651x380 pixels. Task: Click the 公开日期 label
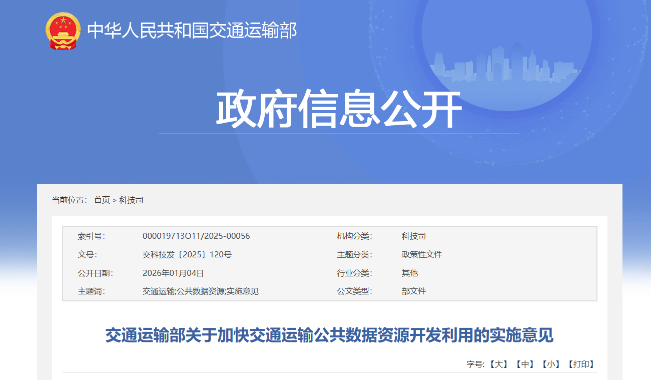pyautogui.click(x=95, y=273)
